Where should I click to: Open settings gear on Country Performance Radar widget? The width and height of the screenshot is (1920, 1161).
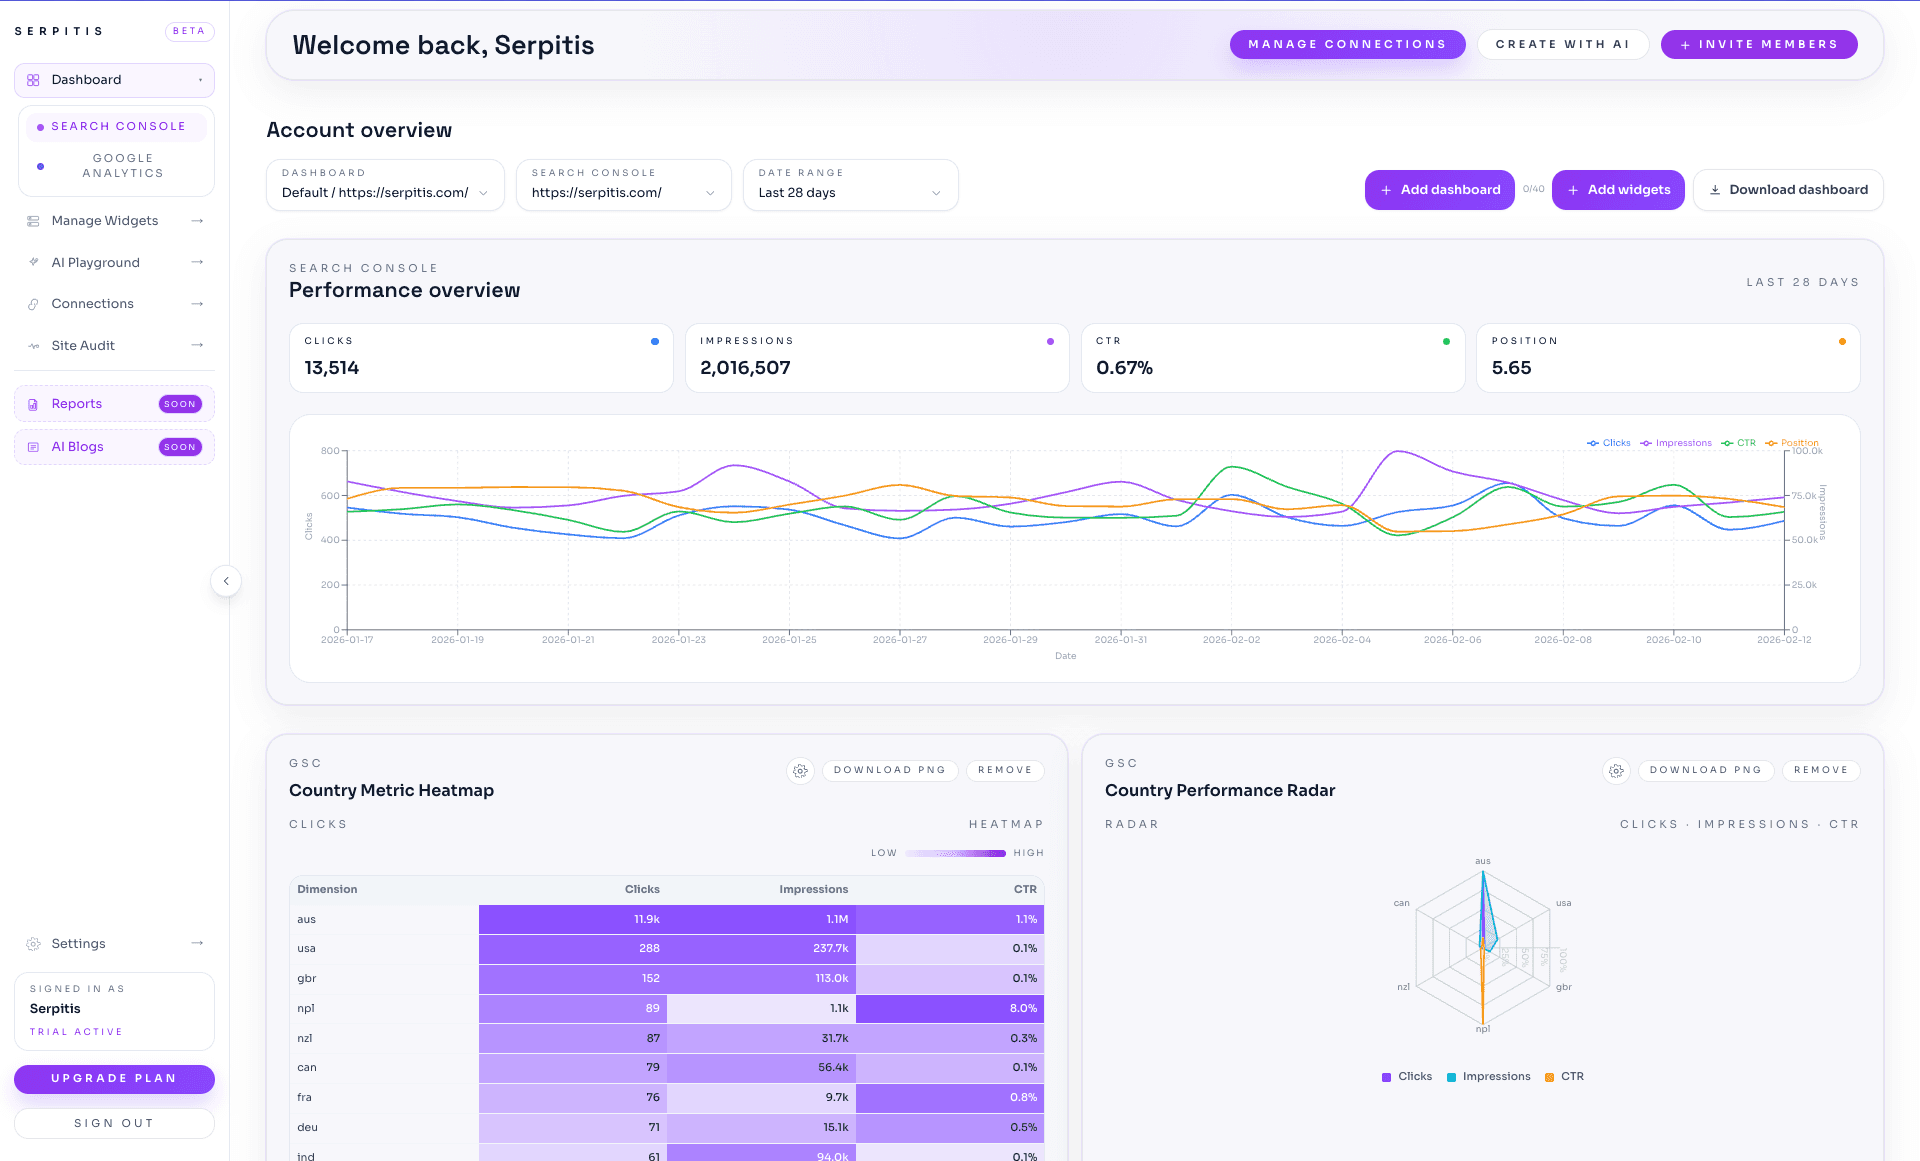pyautogui.click(x=1616, y=770)
